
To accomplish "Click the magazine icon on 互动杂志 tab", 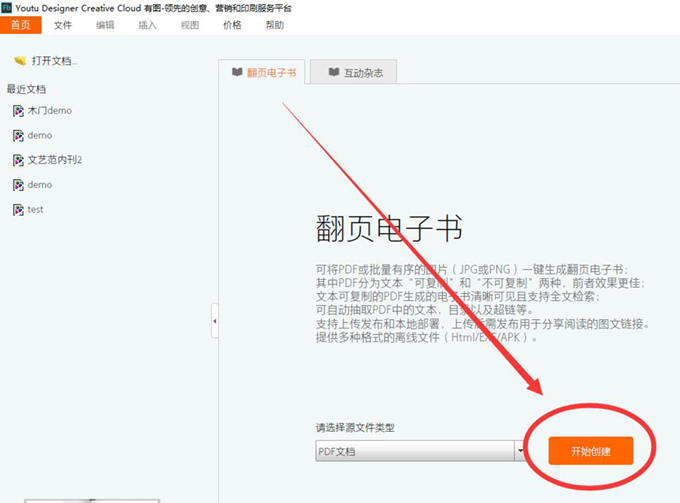I will point(329,73).
